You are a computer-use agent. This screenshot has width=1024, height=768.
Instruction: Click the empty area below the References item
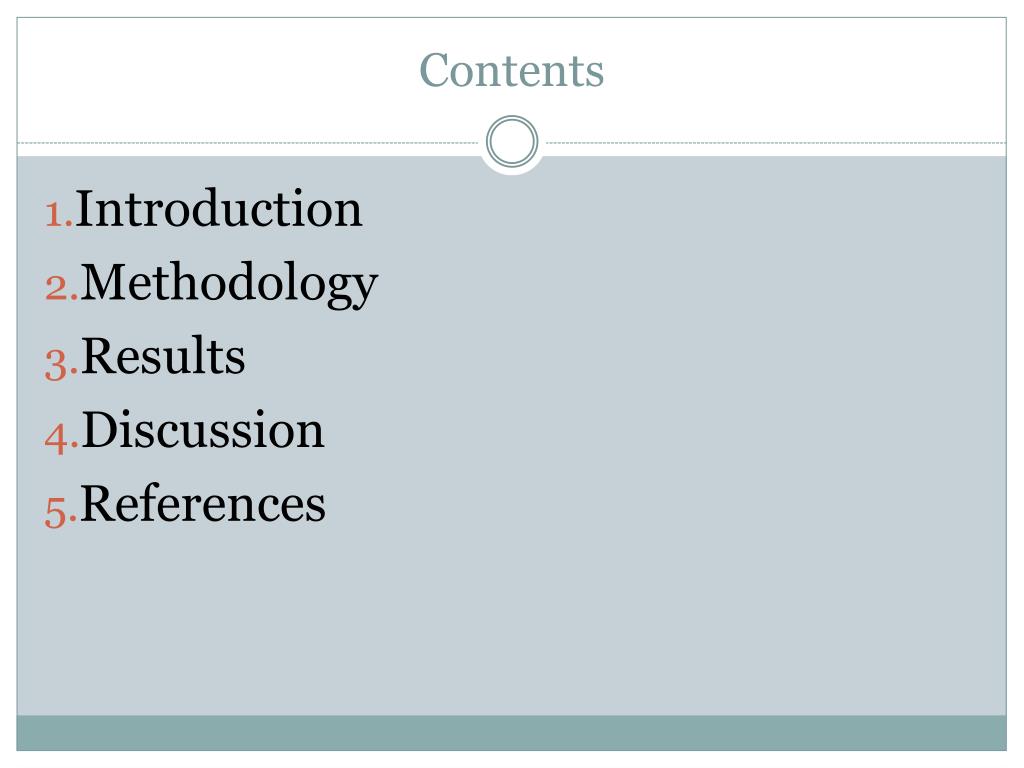pos(511,620)
